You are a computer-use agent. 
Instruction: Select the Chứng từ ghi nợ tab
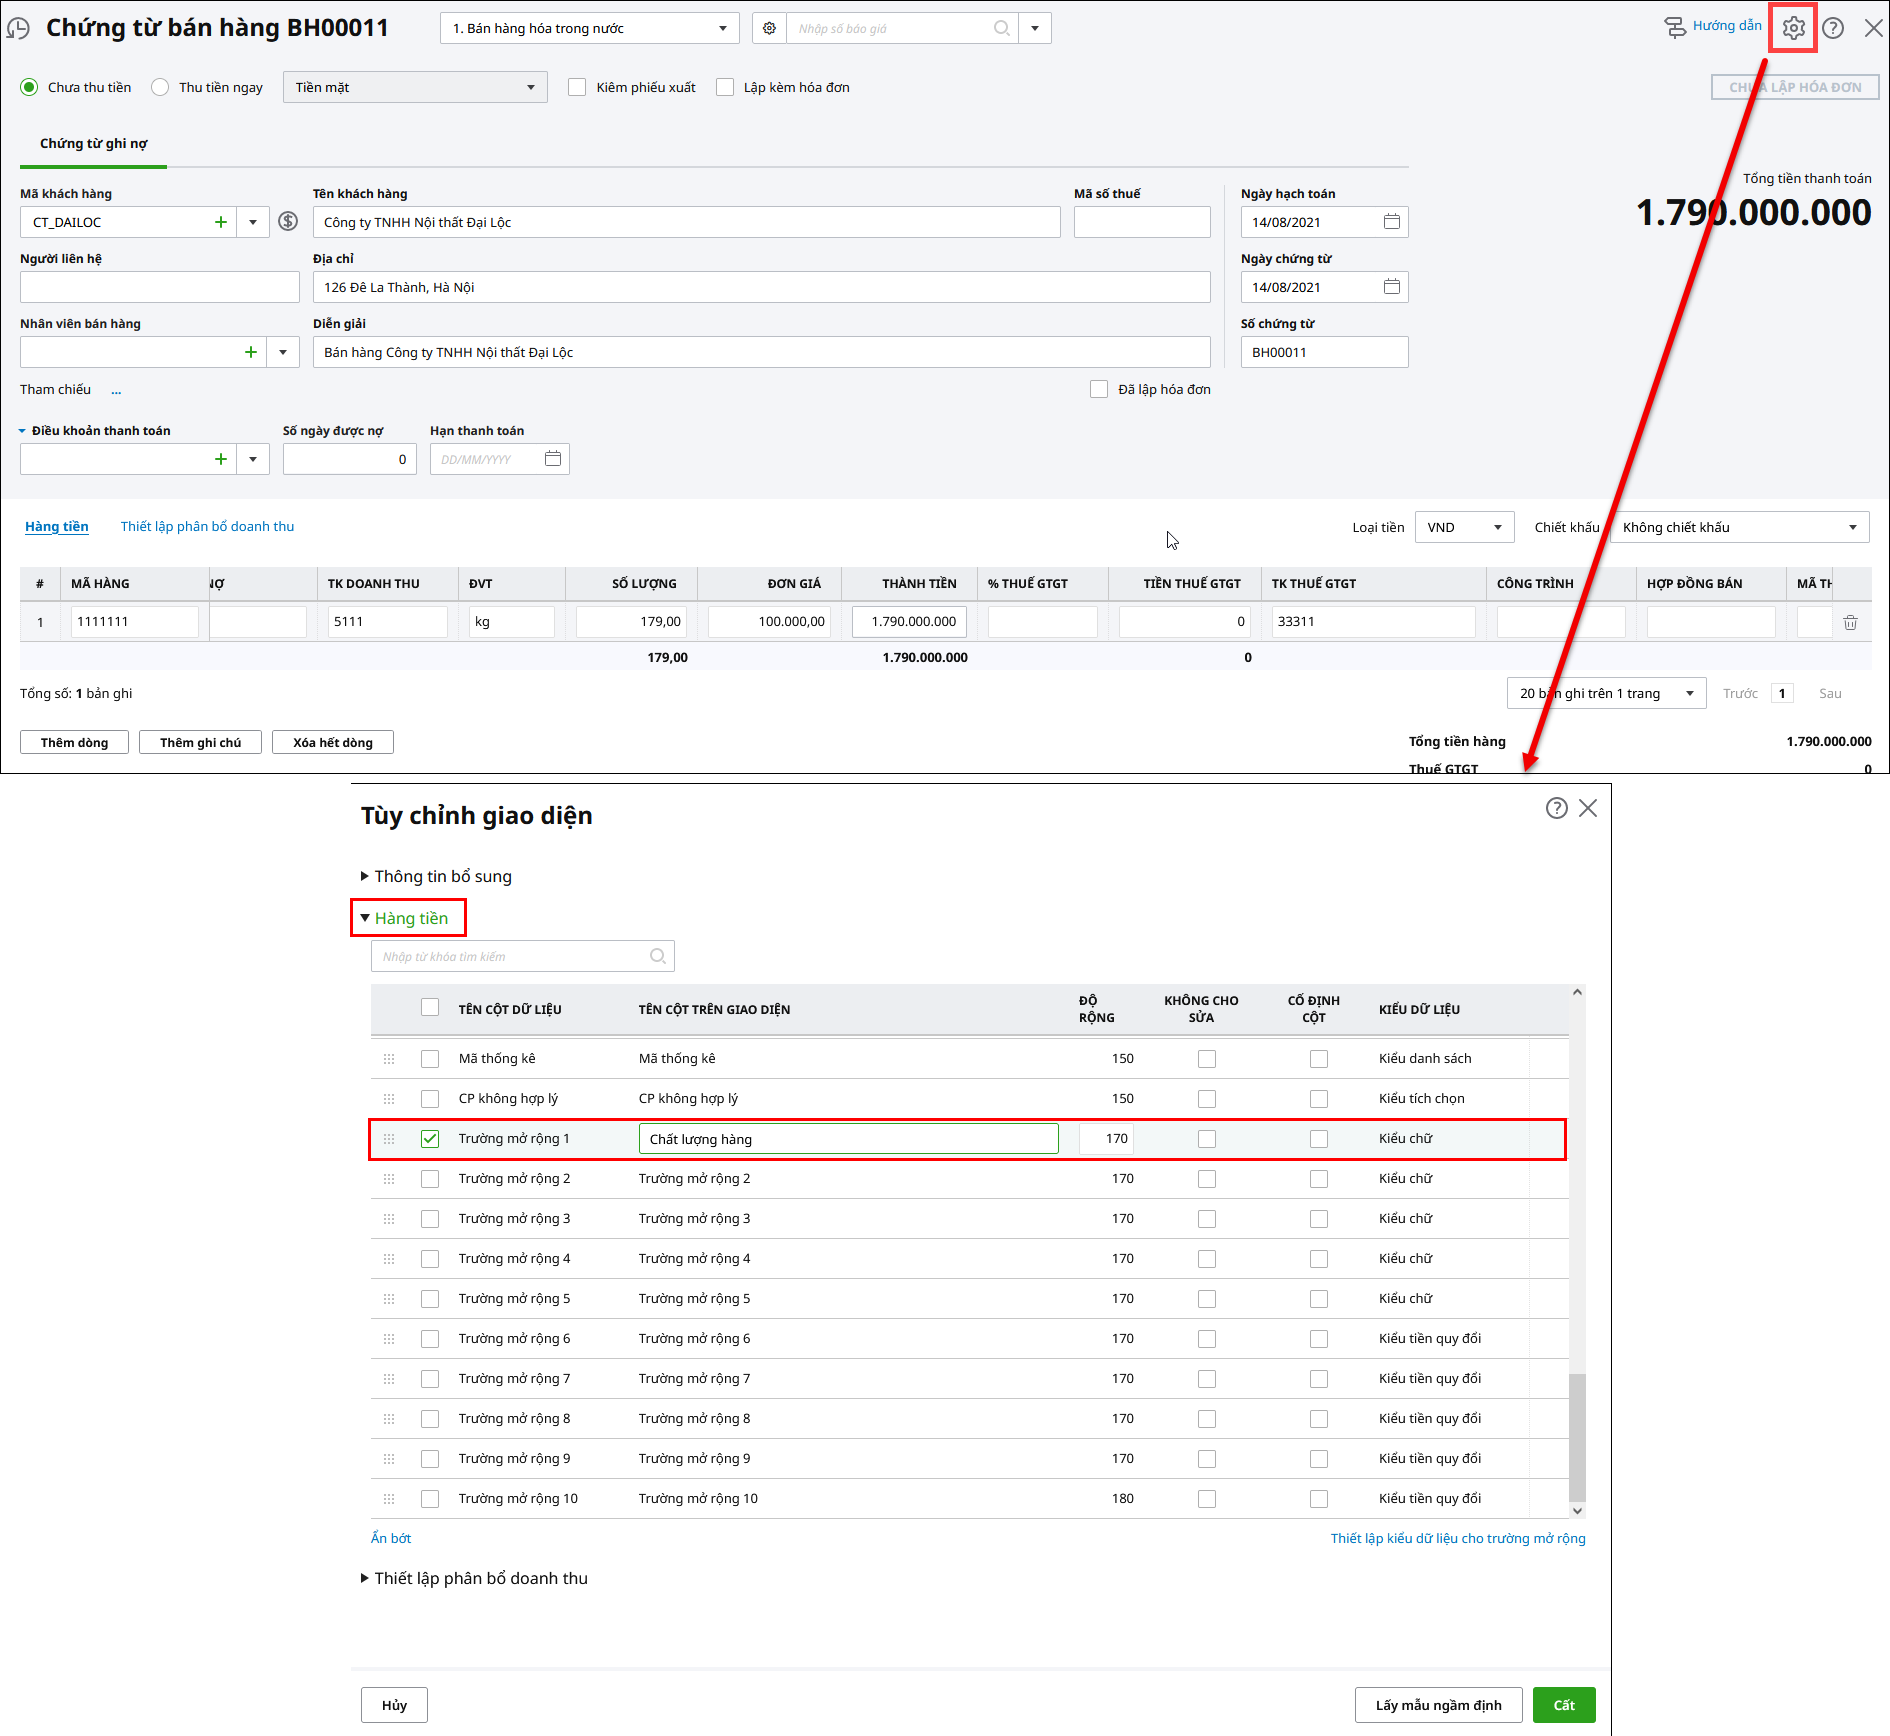(x=93, y=143)
